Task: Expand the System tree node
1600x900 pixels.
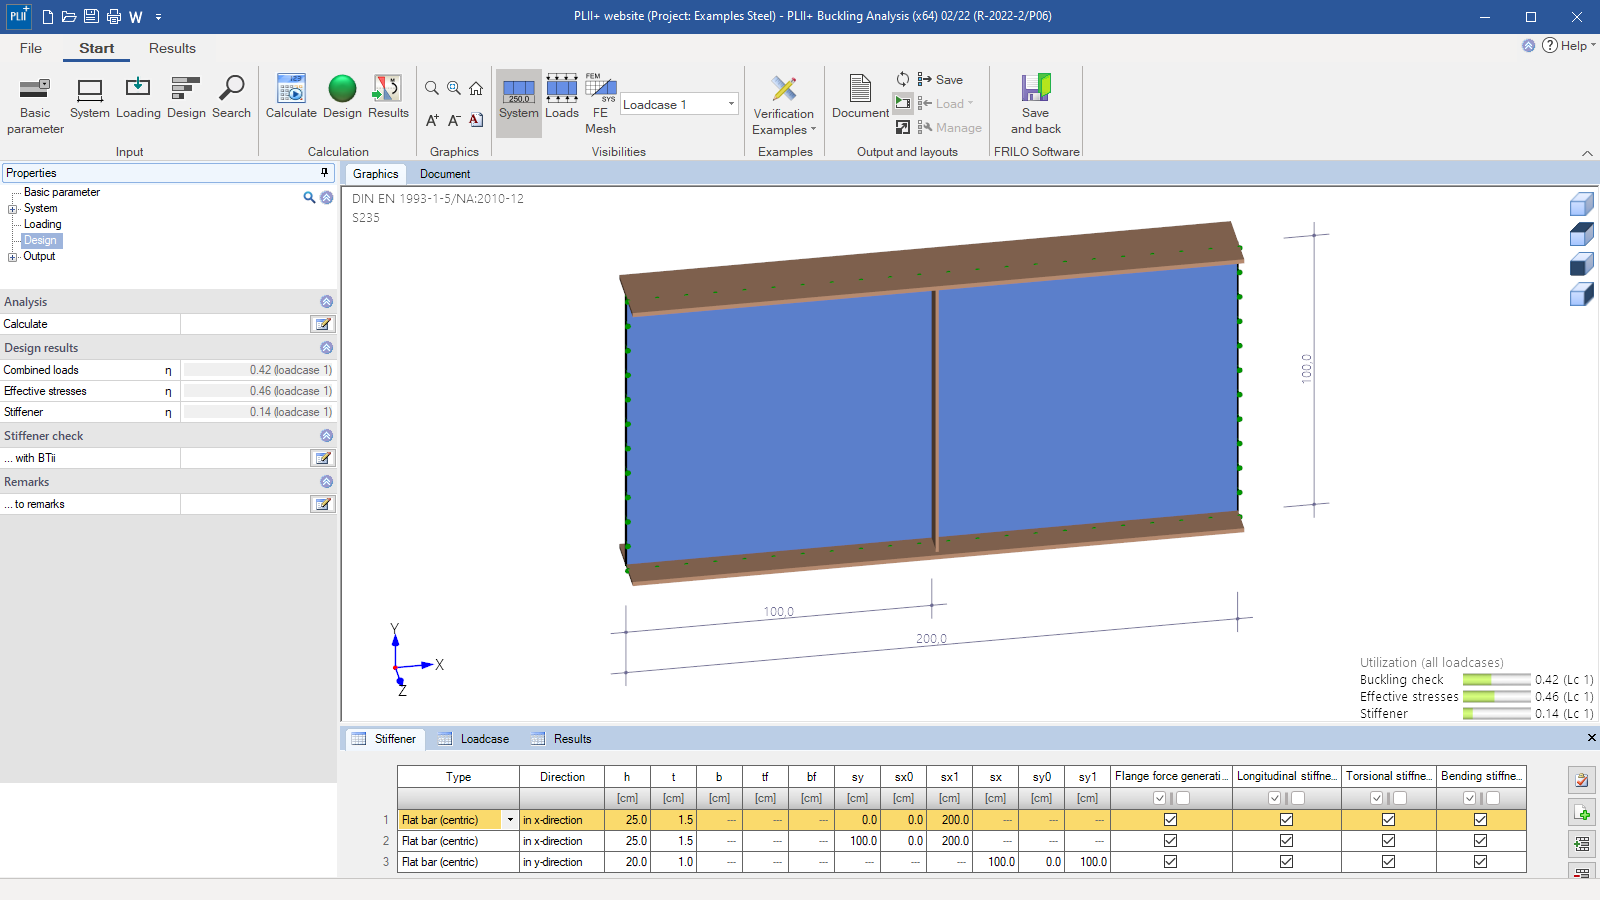Action: coord(13,209)
